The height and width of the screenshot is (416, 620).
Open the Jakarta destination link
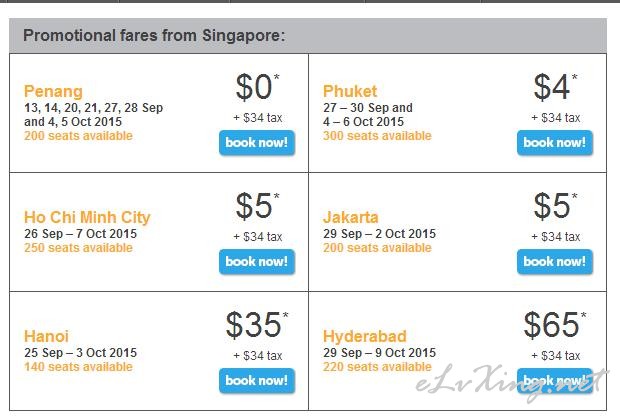pyautogui.click(x=350, y=217)
